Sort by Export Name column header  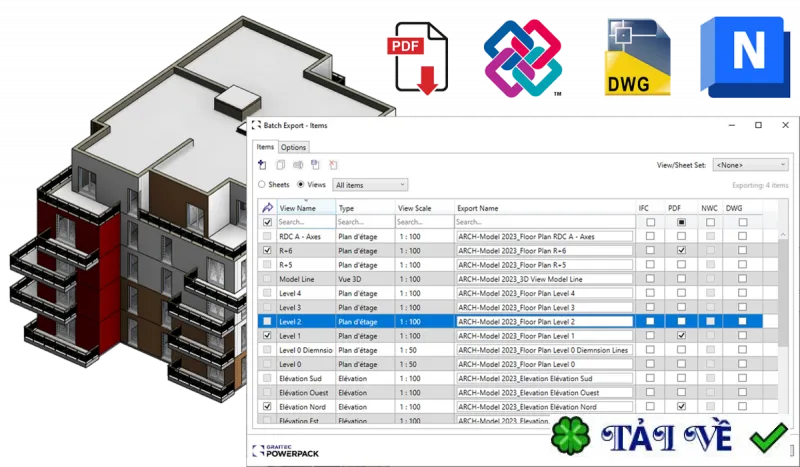coord(545,208)
